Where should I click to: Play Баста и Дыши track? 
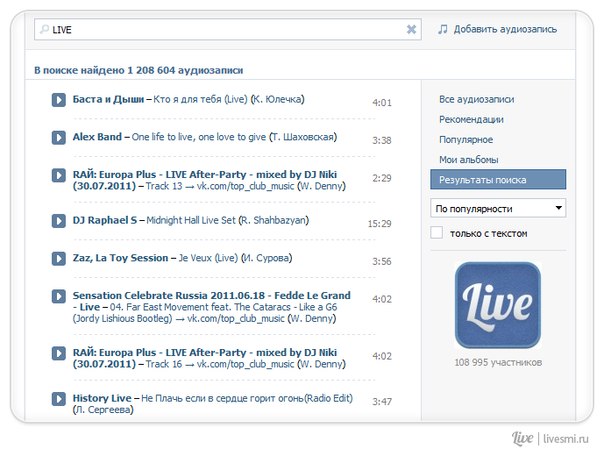coord(59,100)
